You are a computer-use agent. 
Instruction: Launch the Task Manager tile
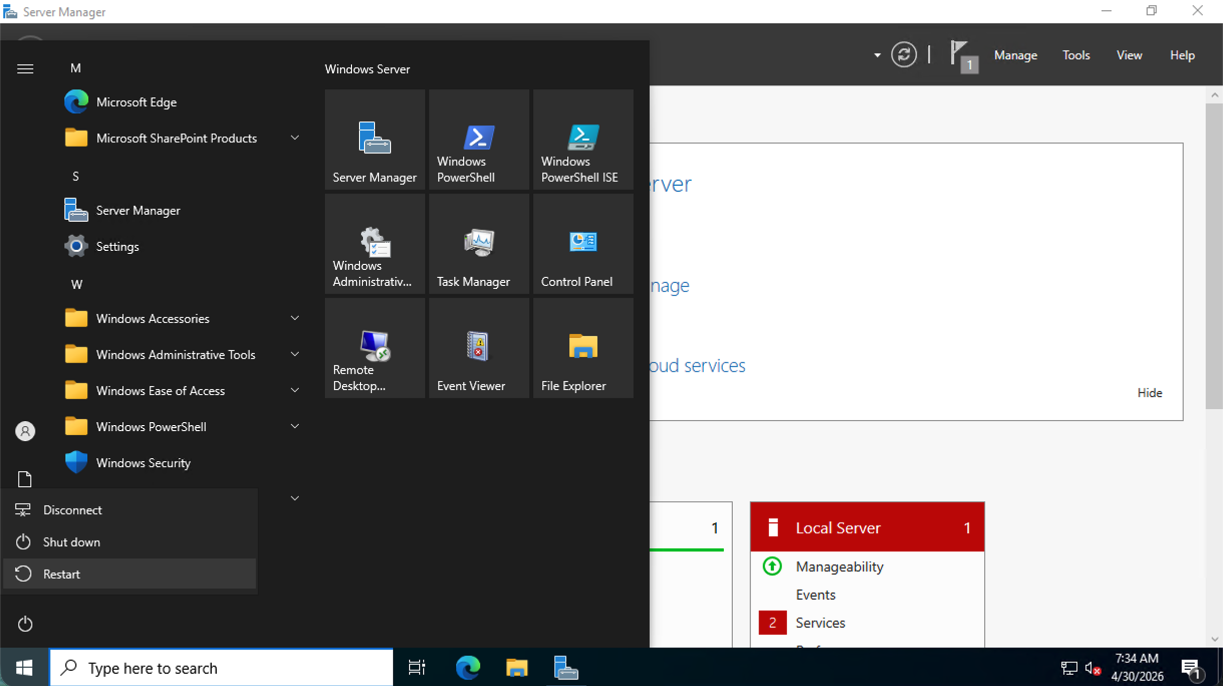pyautogui.click(x=479, y=244)
